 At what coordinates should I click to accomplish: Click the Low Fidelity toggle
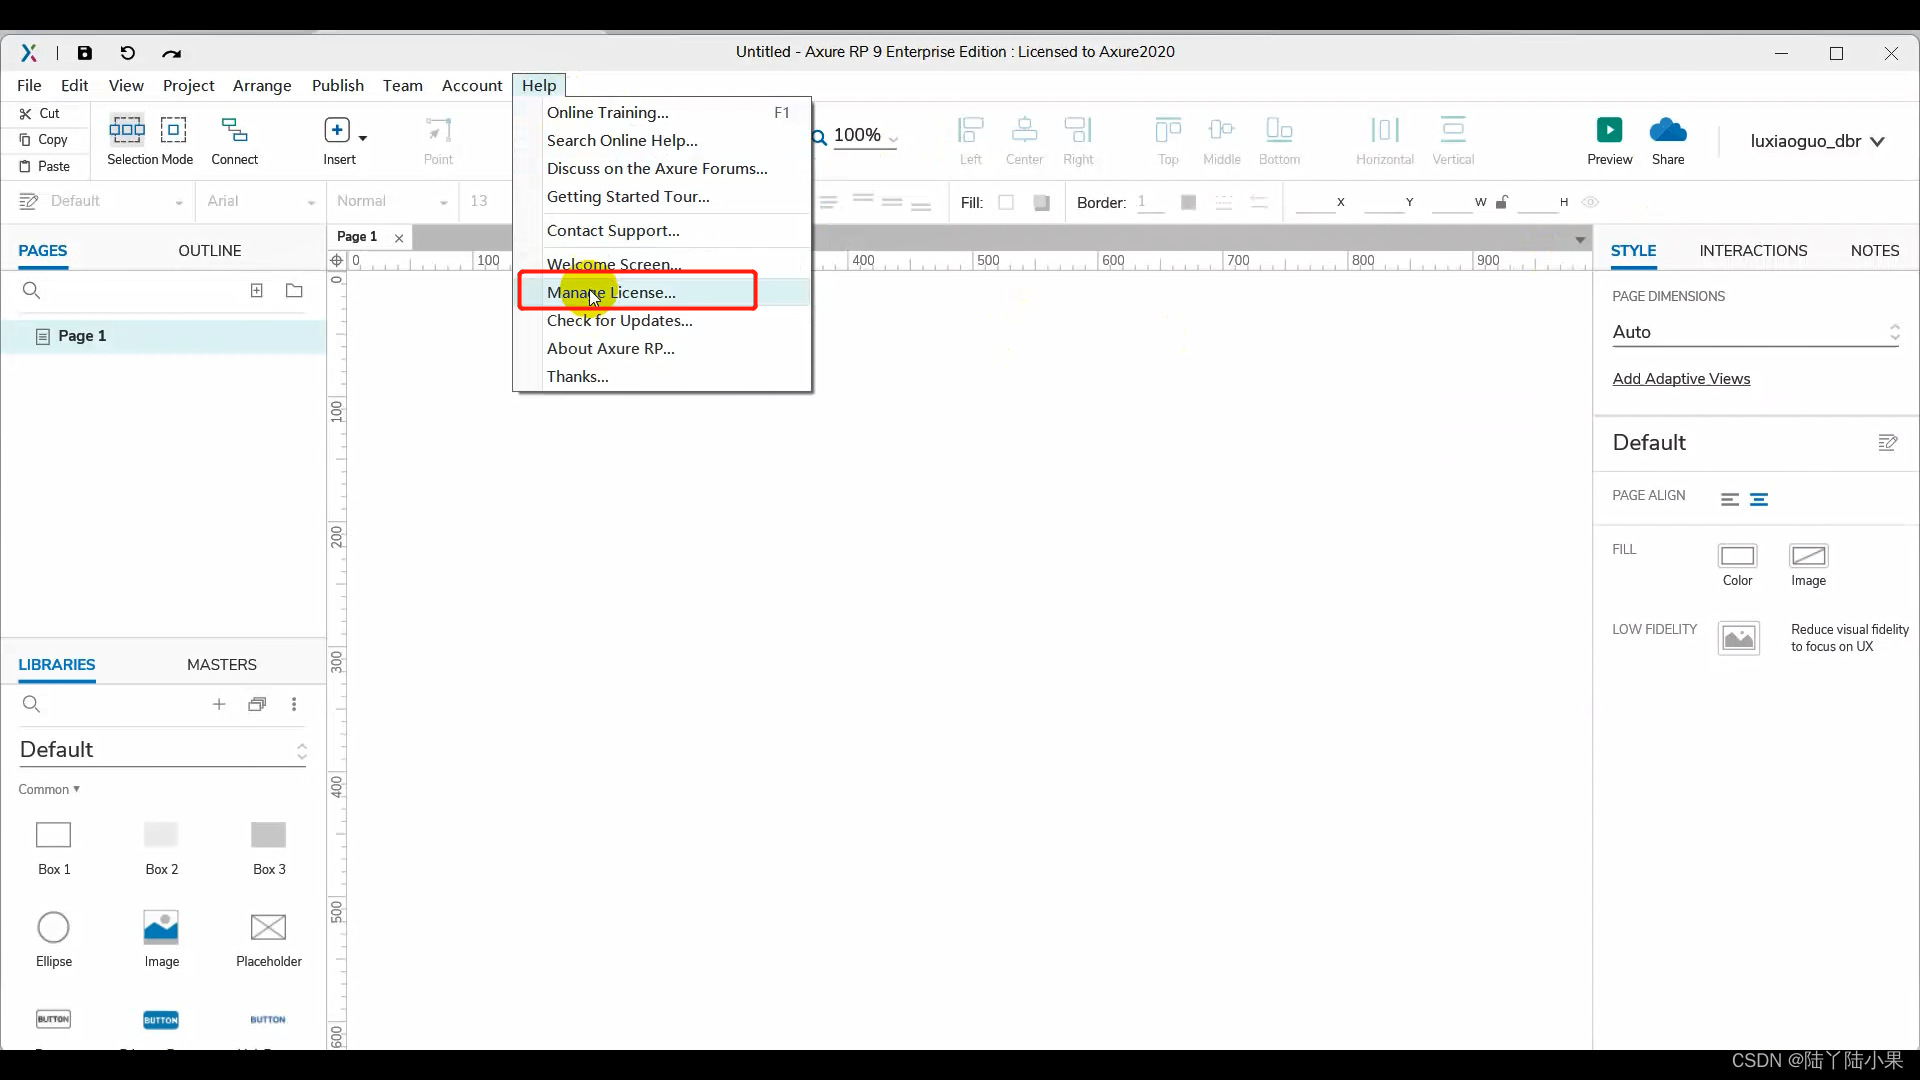pyautogui.click(x=1739, y=638)
